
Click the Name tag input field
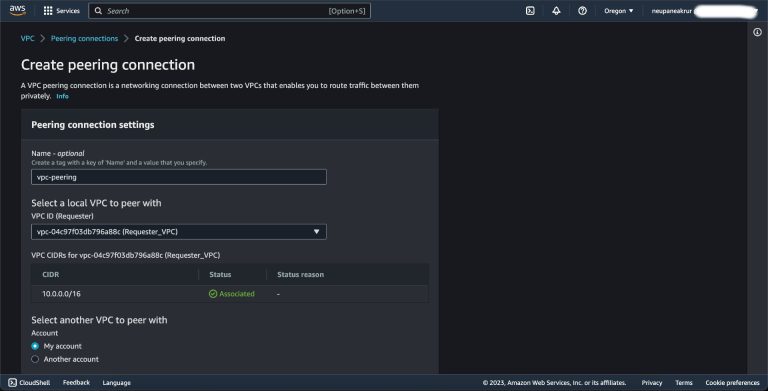(179, 177)
